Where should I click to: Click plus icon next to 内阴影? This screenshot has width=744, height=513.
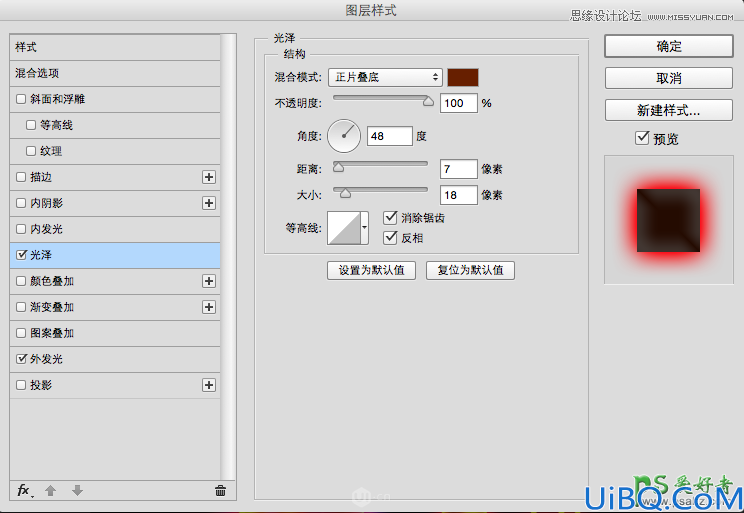209,203
